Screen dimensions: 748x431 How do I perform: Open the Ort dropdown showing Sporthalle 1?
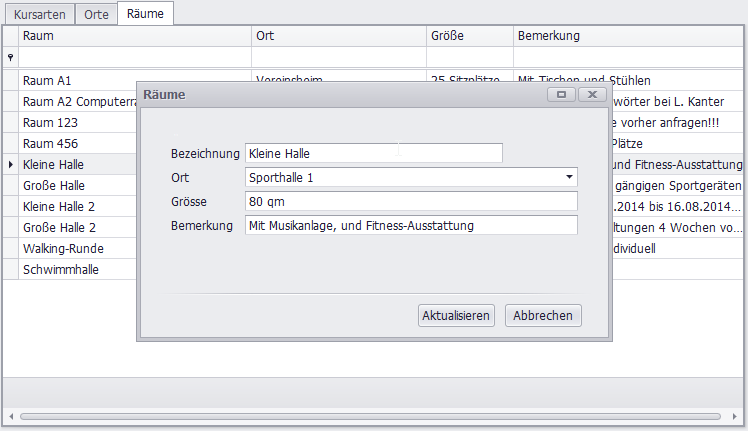569,177
